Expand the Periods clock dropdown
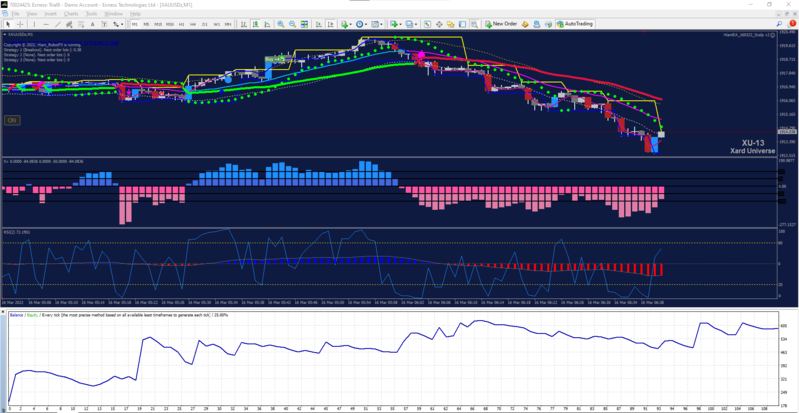 point(366,24)
